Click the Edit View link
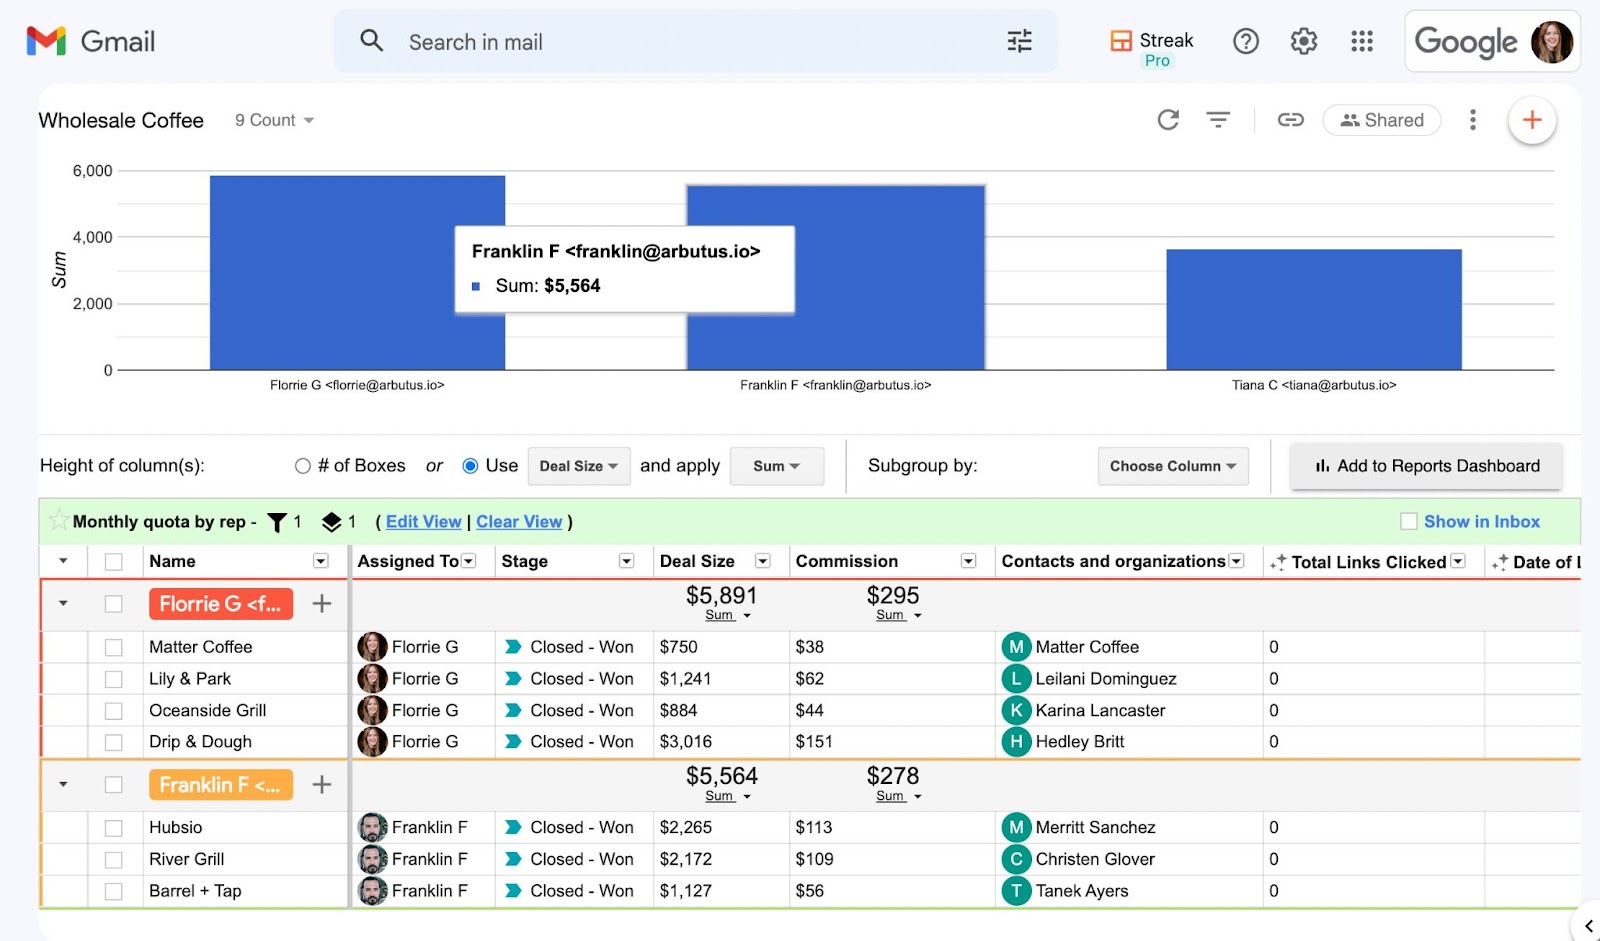 click(423, 521)
